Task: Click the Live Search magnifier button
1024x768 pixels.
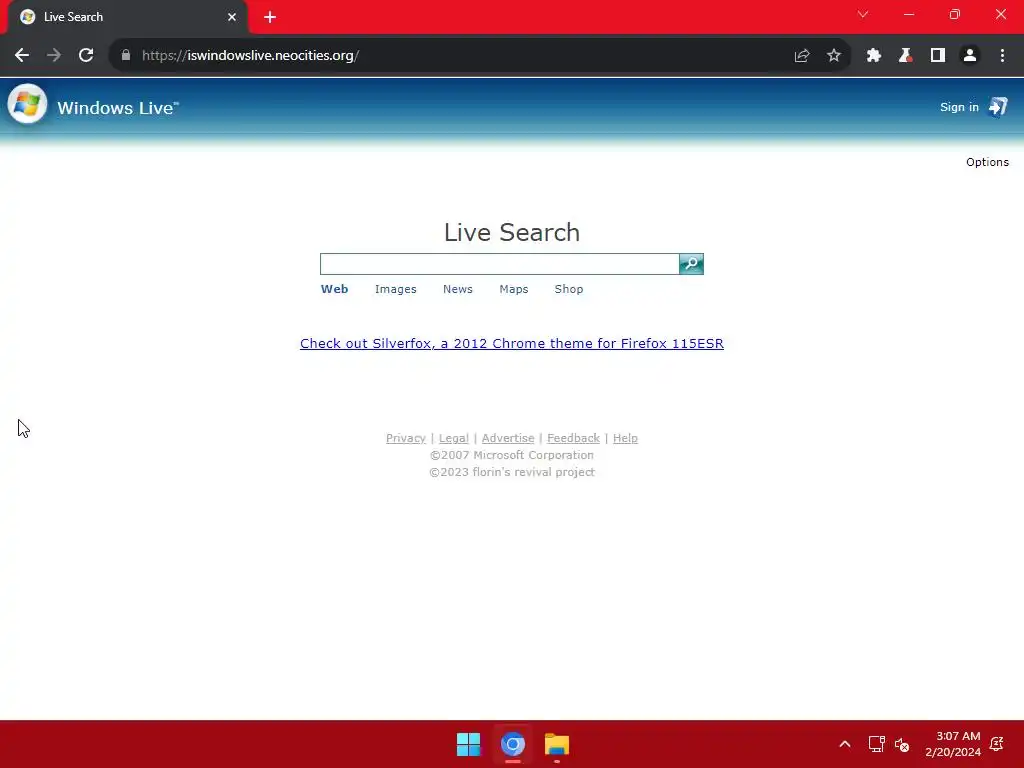Action: pyautogui.click(x=691, y=264)
